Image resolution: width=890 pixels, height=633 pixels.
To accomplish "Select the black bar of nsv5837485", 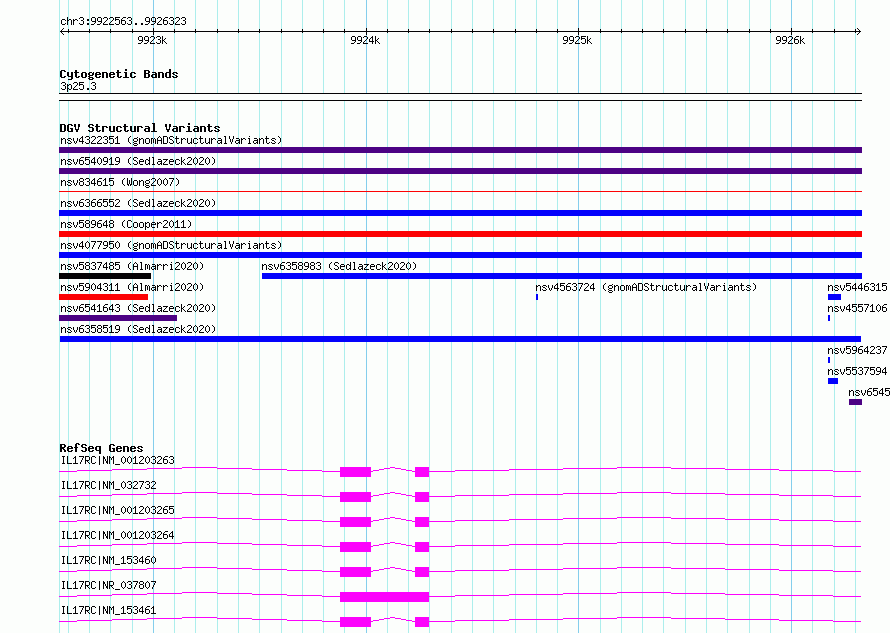I will point(105,276).
